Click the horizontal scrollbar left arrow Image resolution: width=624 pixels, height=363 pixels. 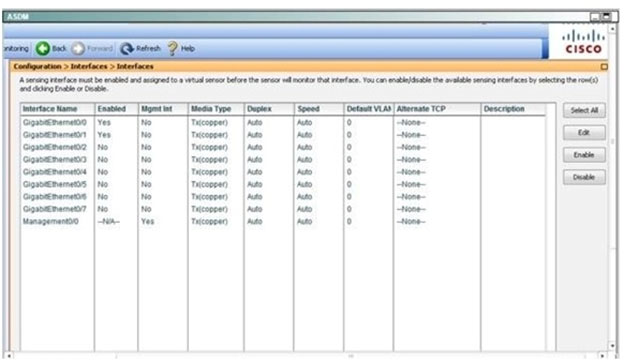(x=9, y=355)
